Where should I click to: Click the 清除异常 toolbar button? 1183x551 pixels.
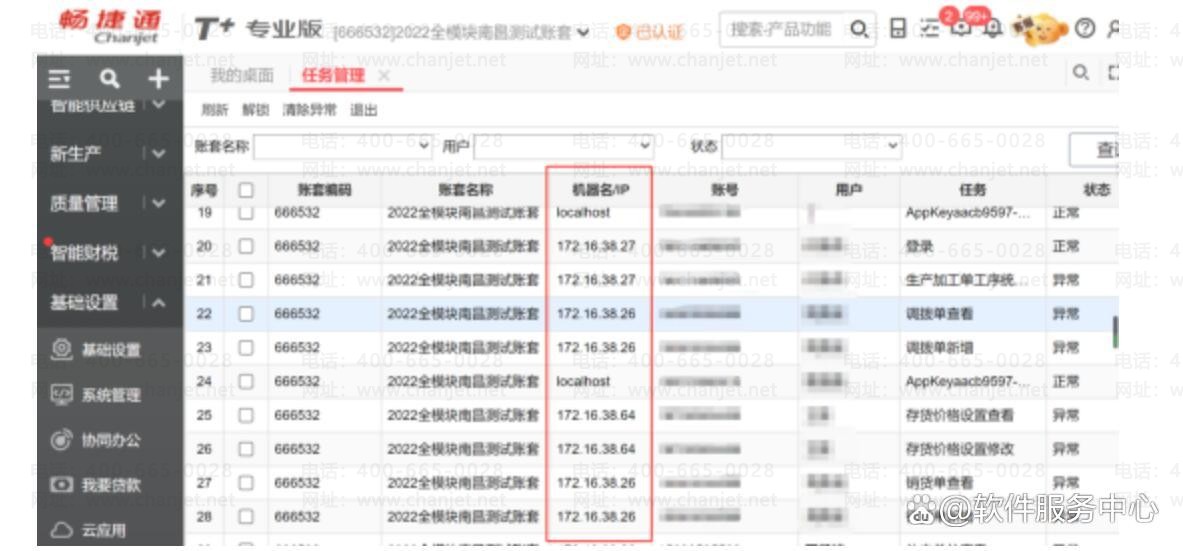(x=309, y=110)
